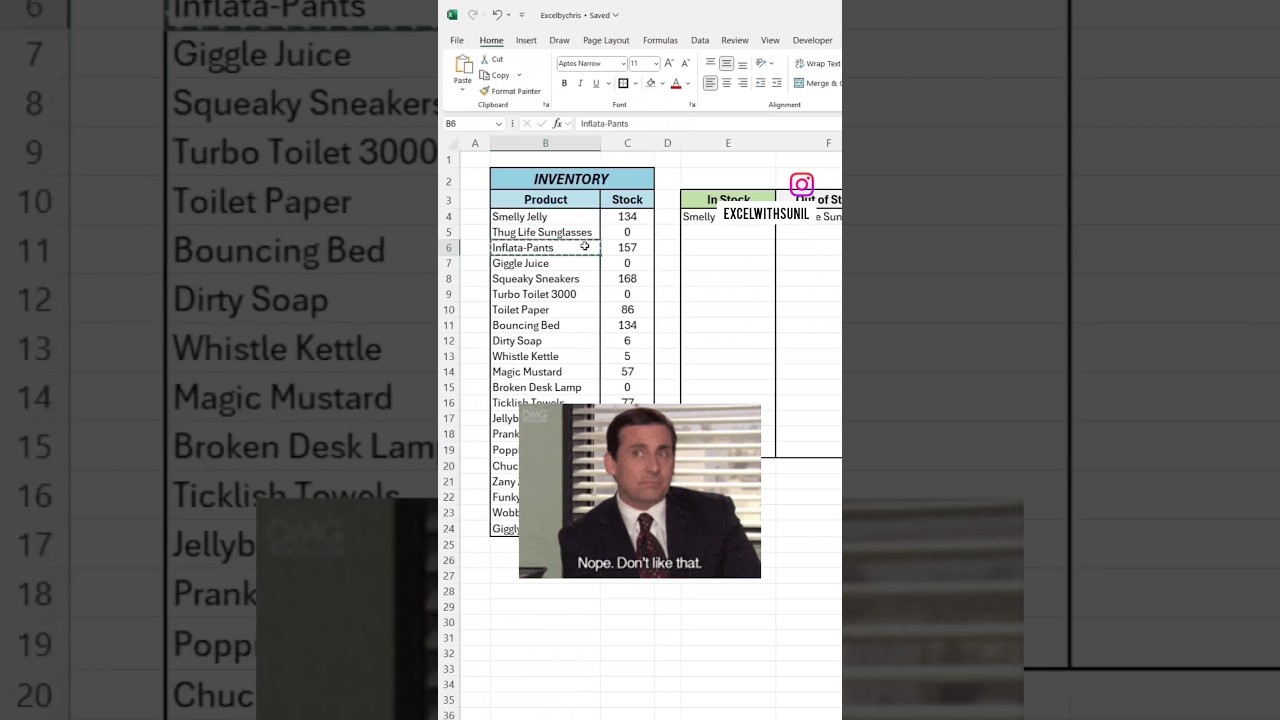Open the Name Box dropdown arrow
This screenshot has width=1280, height=720.
click(499, 124)
